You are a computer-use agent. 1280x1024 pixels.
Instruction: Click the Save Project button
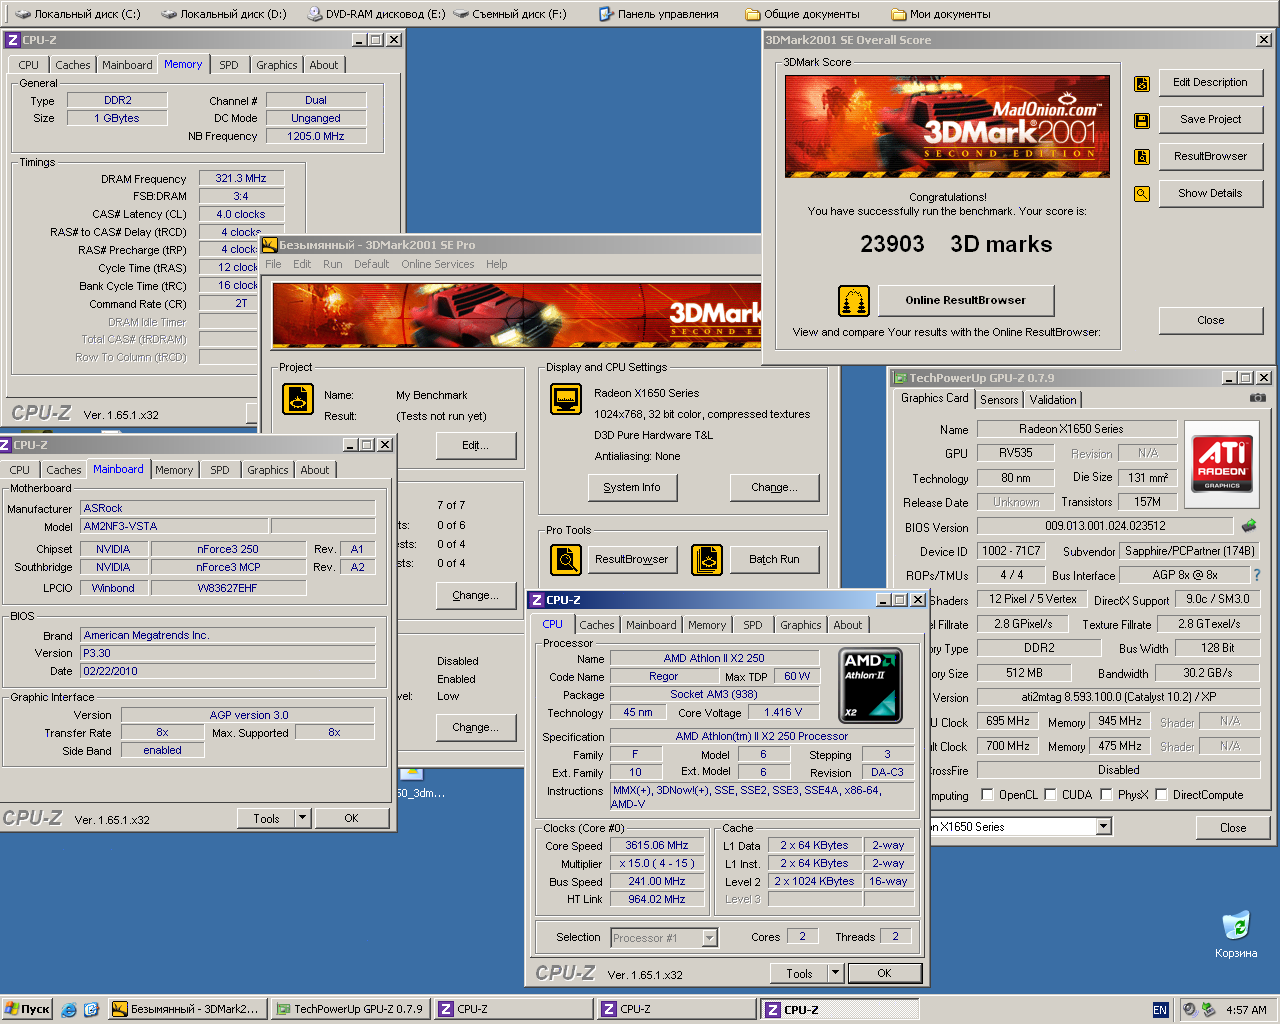tap(1210, 120)
